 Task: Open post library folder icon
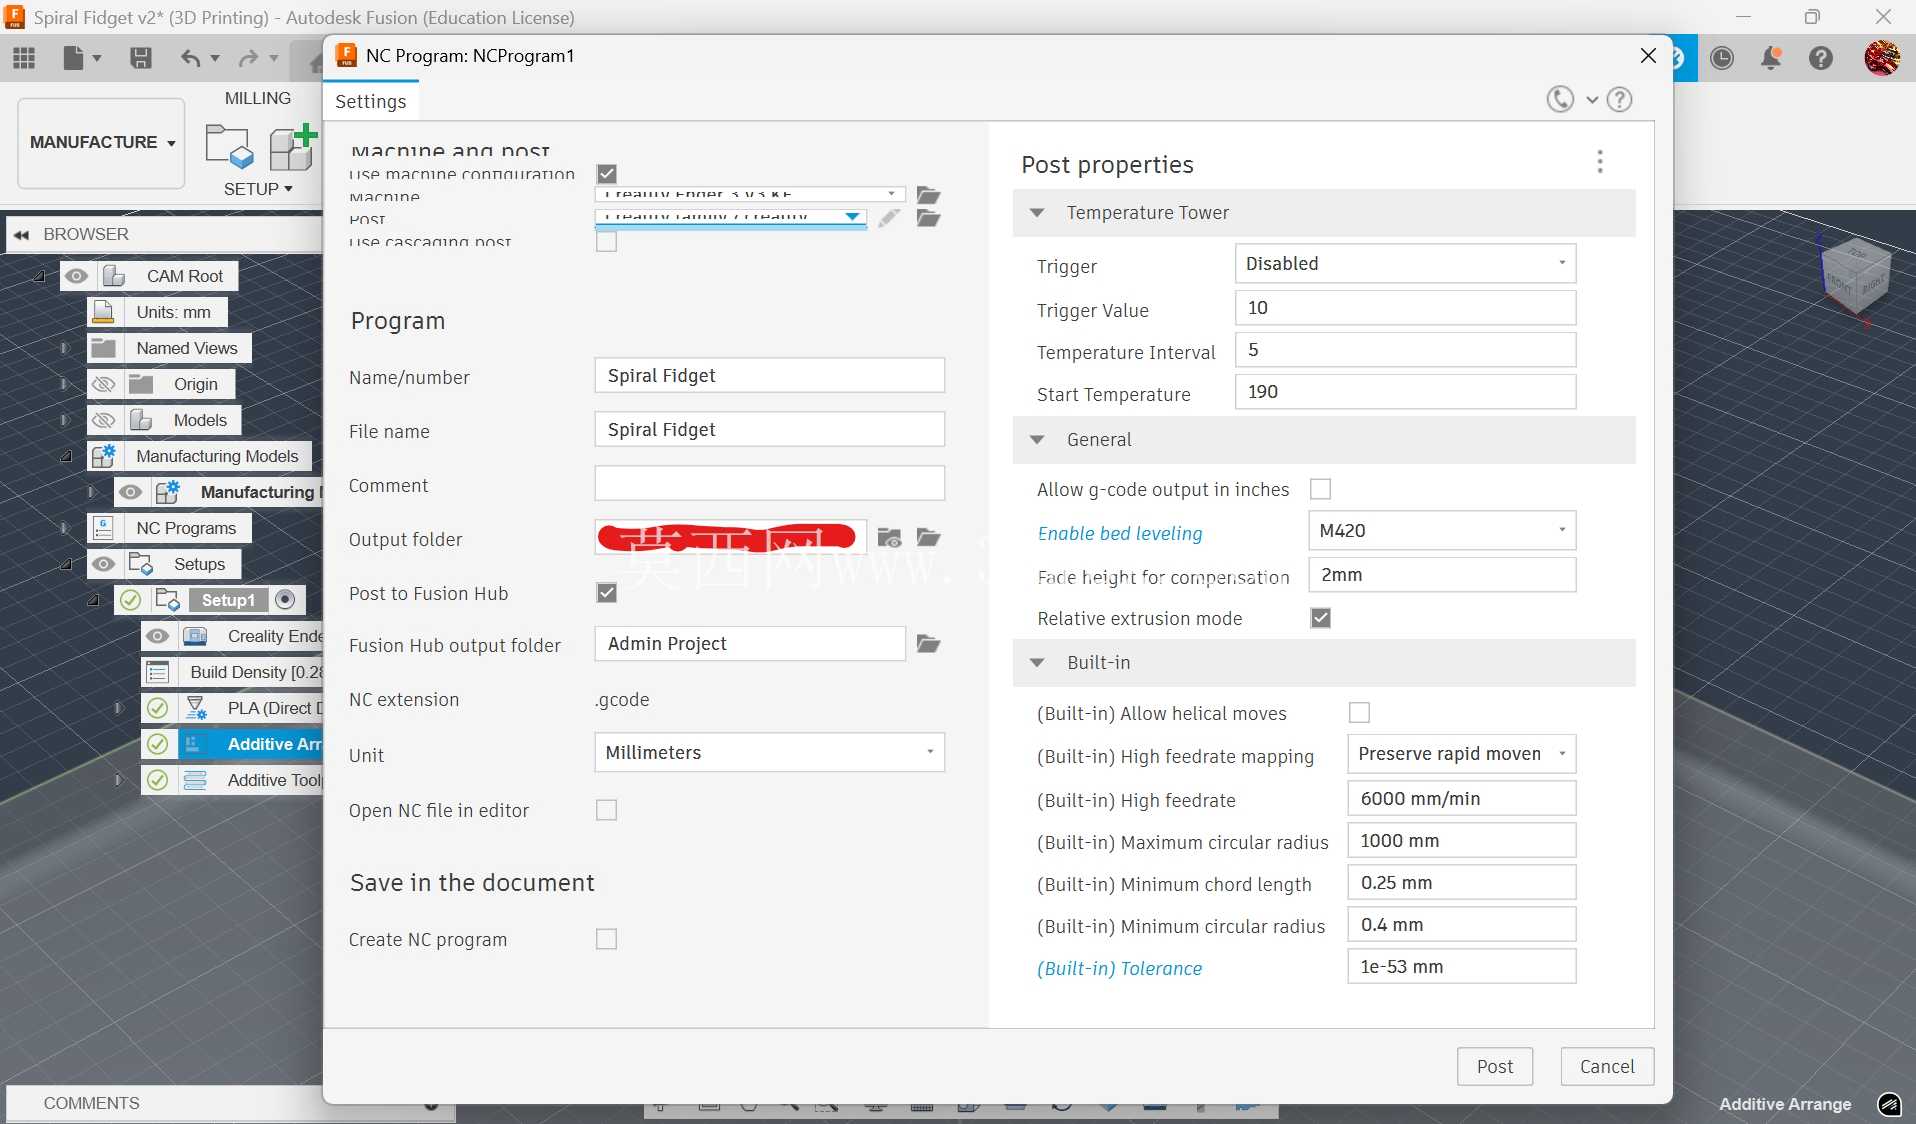click(x=929, y=218)
